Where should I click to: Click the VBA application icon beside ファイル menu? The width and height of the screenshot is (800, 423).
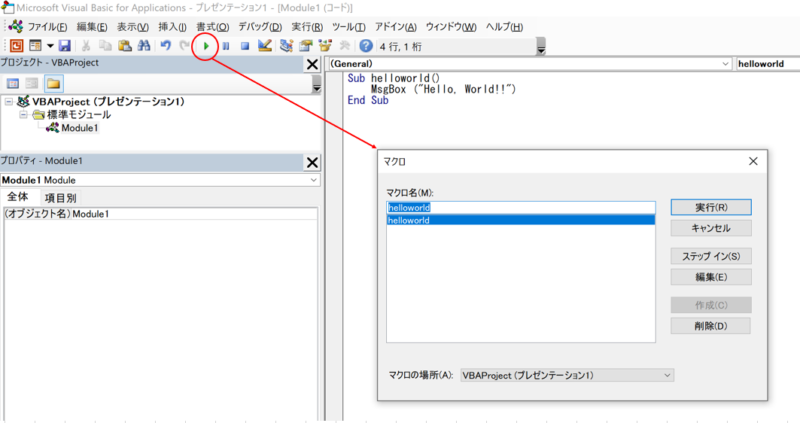[15, 27]
